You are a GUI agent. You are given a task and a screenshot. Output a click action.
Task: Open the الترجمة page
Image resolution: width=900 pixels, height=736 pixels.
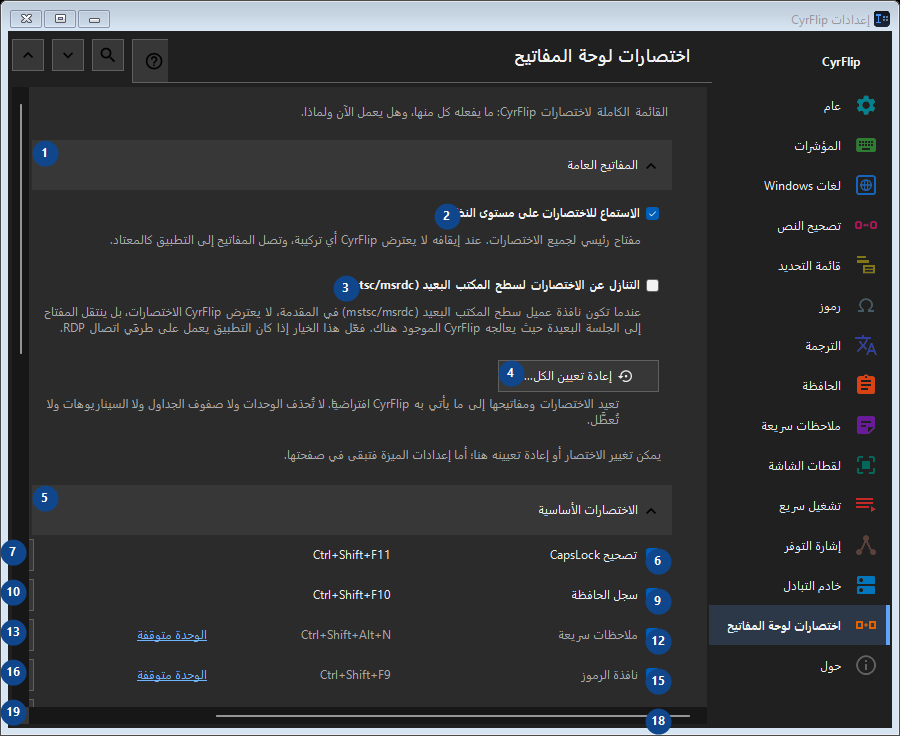(823, 346)
